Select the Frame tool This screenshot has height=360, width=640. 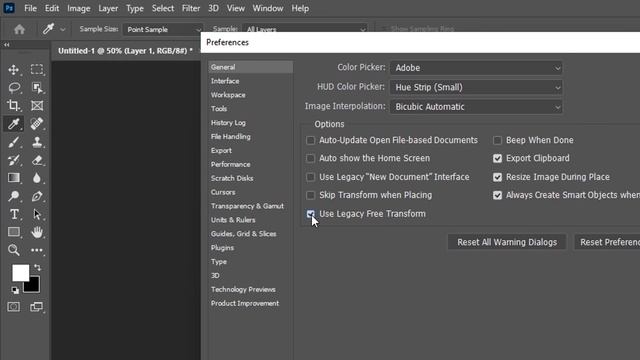click(37, 106)
